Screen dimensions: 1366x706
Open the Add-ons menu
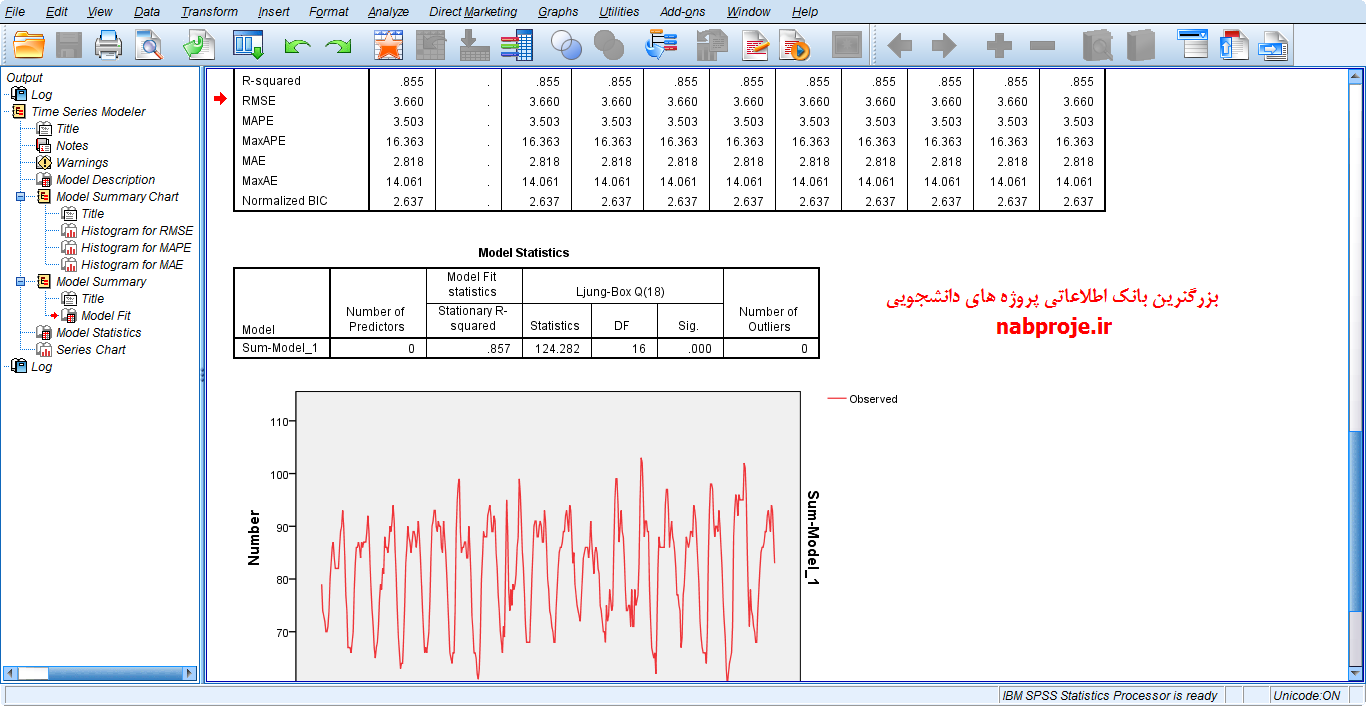(x=683, y=12)
